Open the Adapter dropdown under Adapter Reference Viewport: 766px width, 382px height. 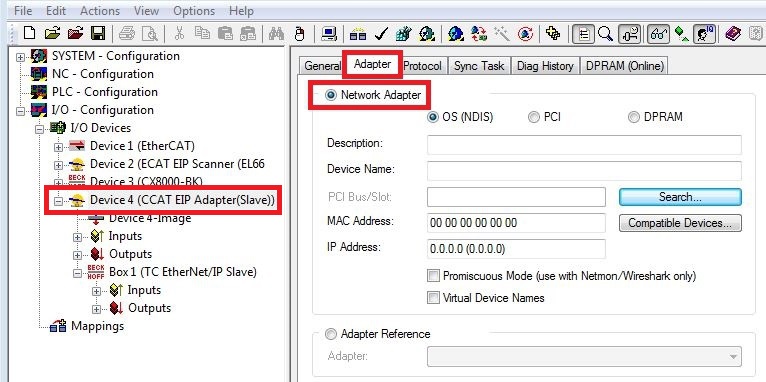[584, 356]
